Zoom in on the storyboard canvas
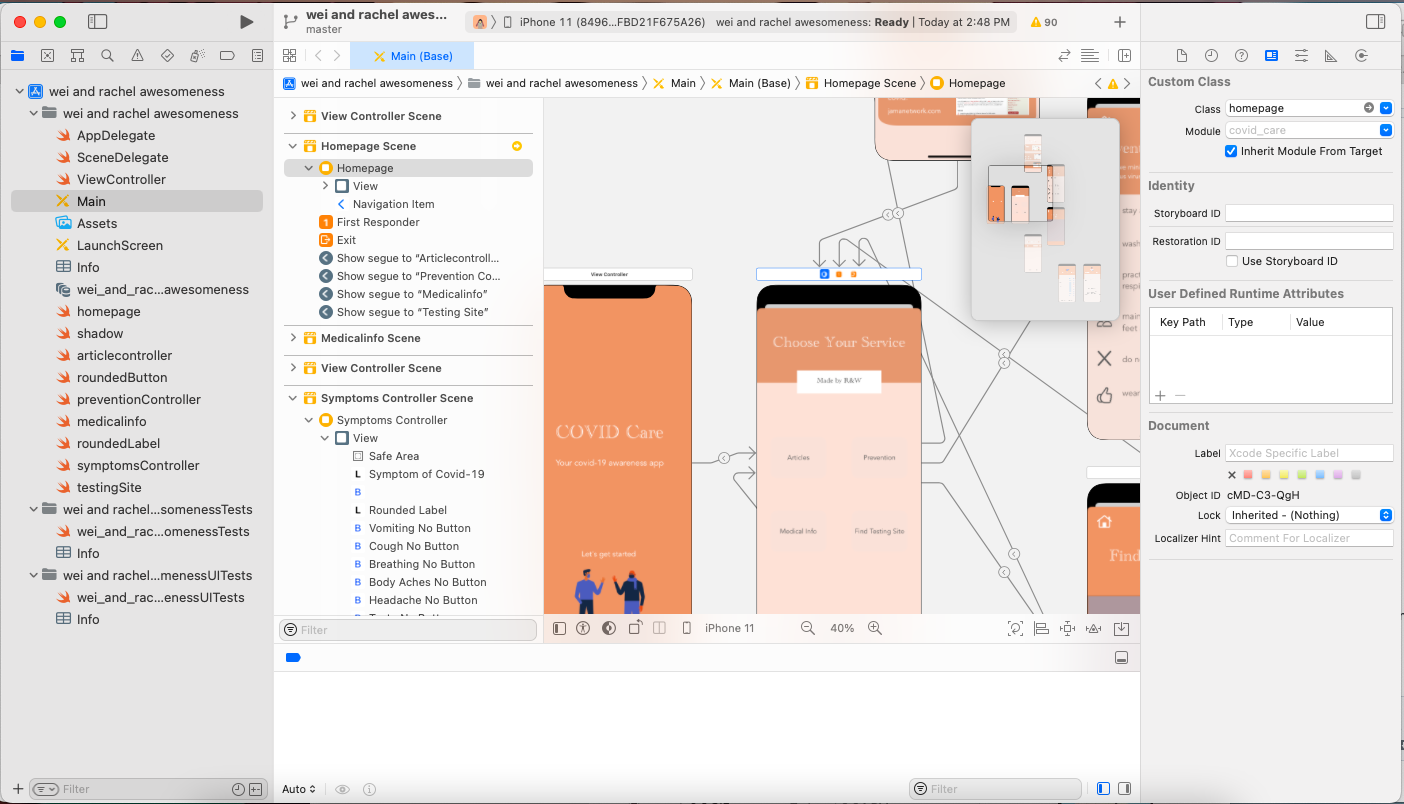Screen dimensions: 1404x804 pyautogui.click(x=875, y=628)
